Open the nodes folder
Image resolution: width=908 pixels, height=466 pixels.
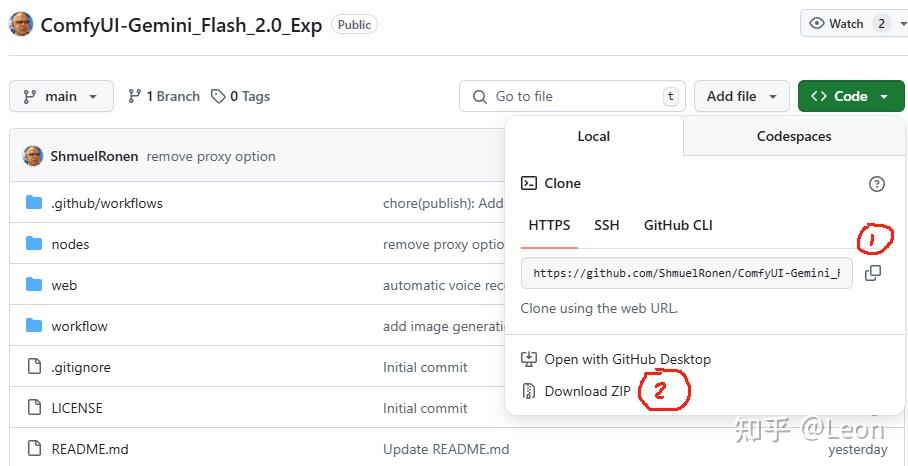tap(70, 244)
